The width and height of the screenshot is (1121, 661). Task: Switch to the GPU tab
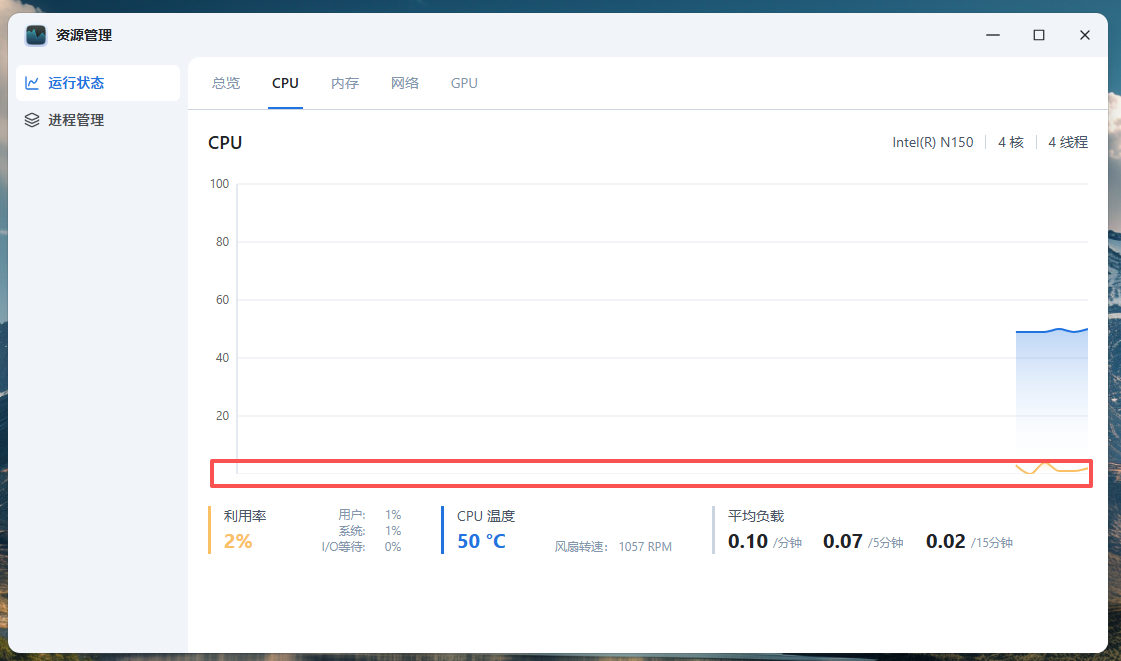[464, 83]
